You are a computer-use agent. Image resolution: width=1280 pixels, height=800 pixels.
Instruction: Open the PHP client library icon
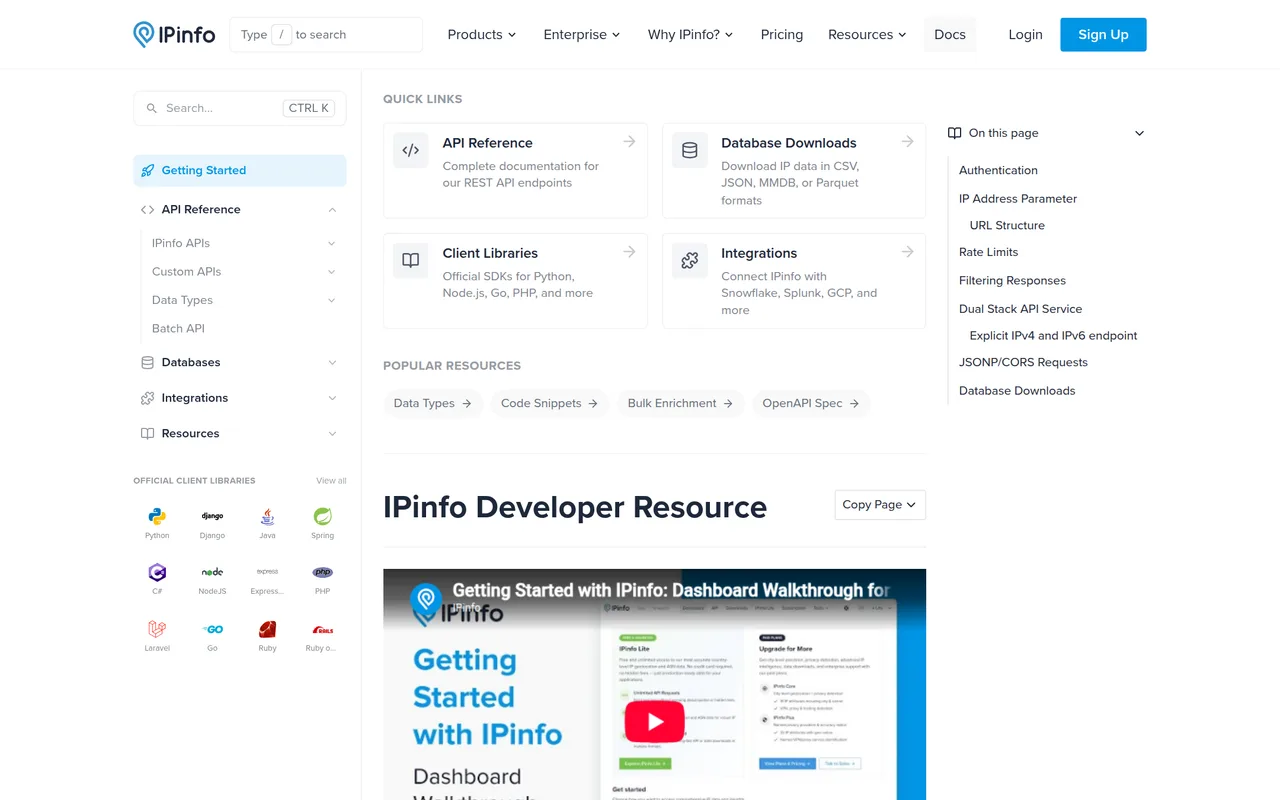coord(322,573)
